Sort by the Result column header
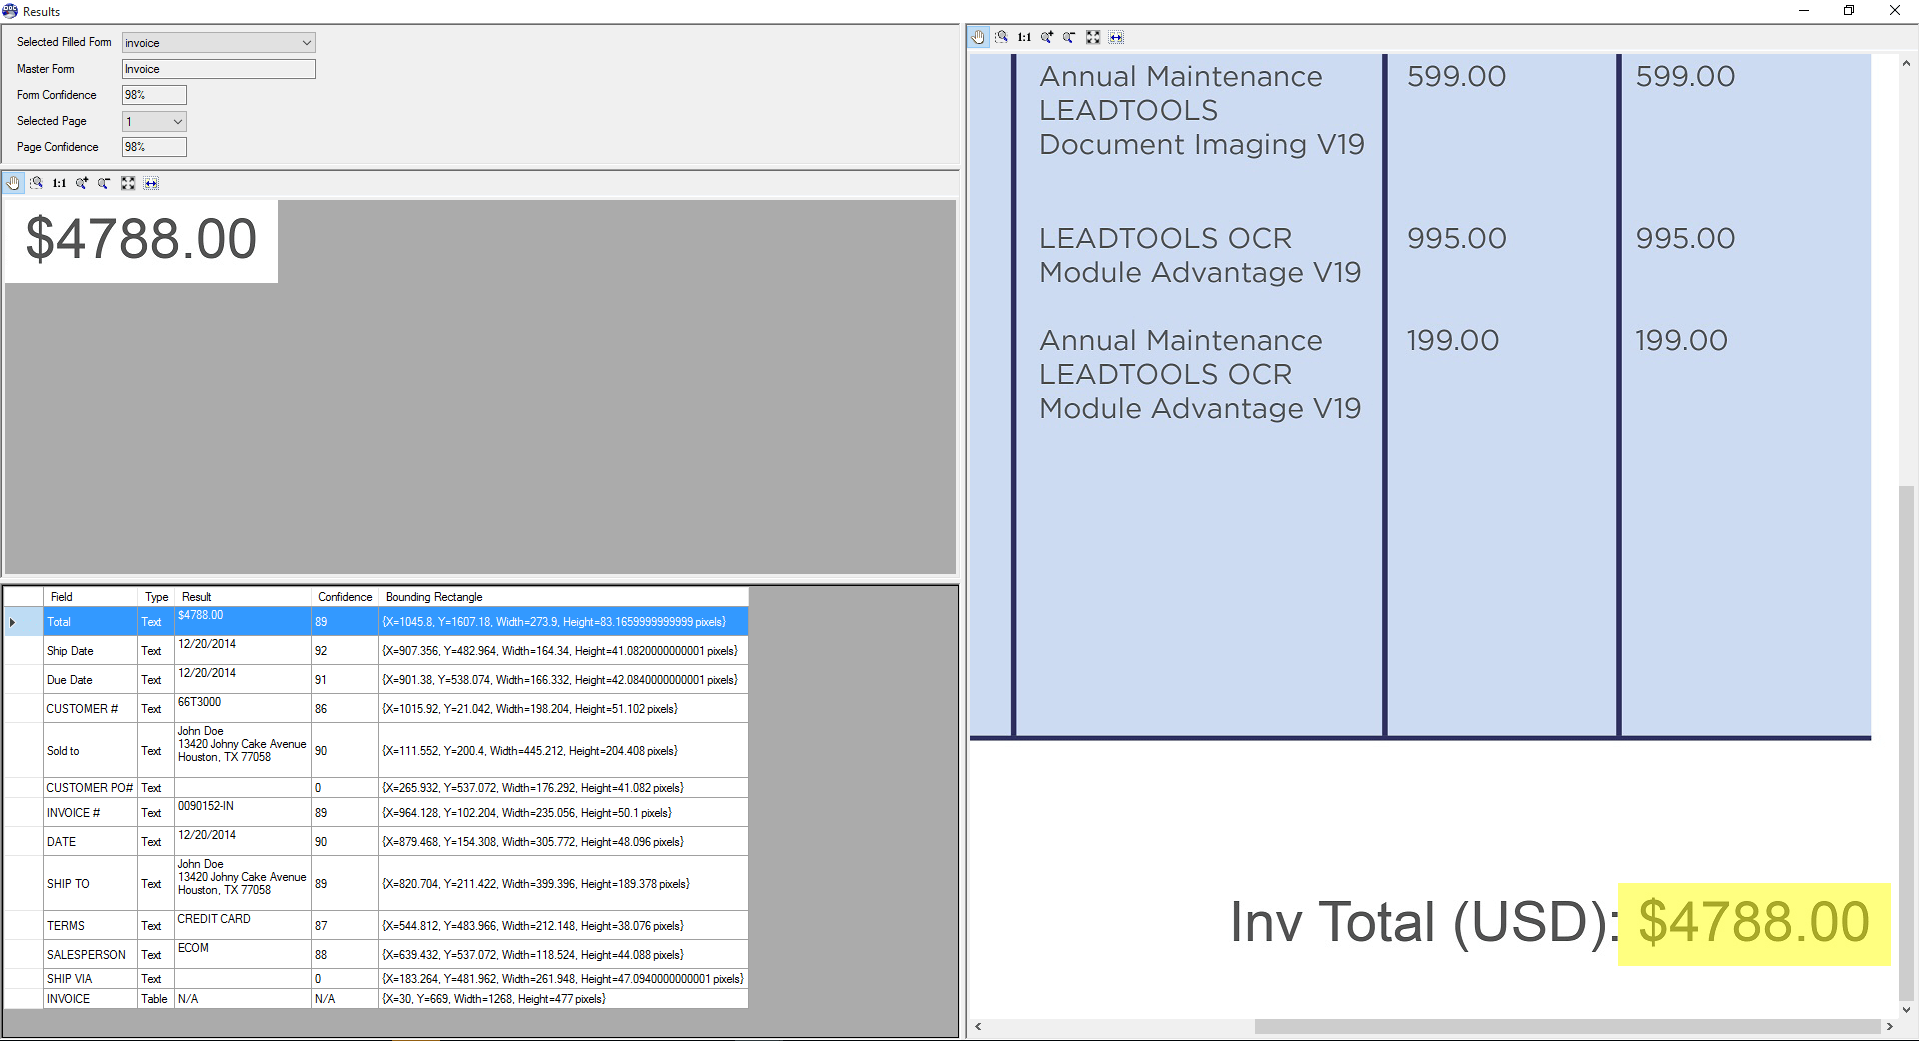The width and height of the screenshot is (1919, 1041). coord(243,597)
